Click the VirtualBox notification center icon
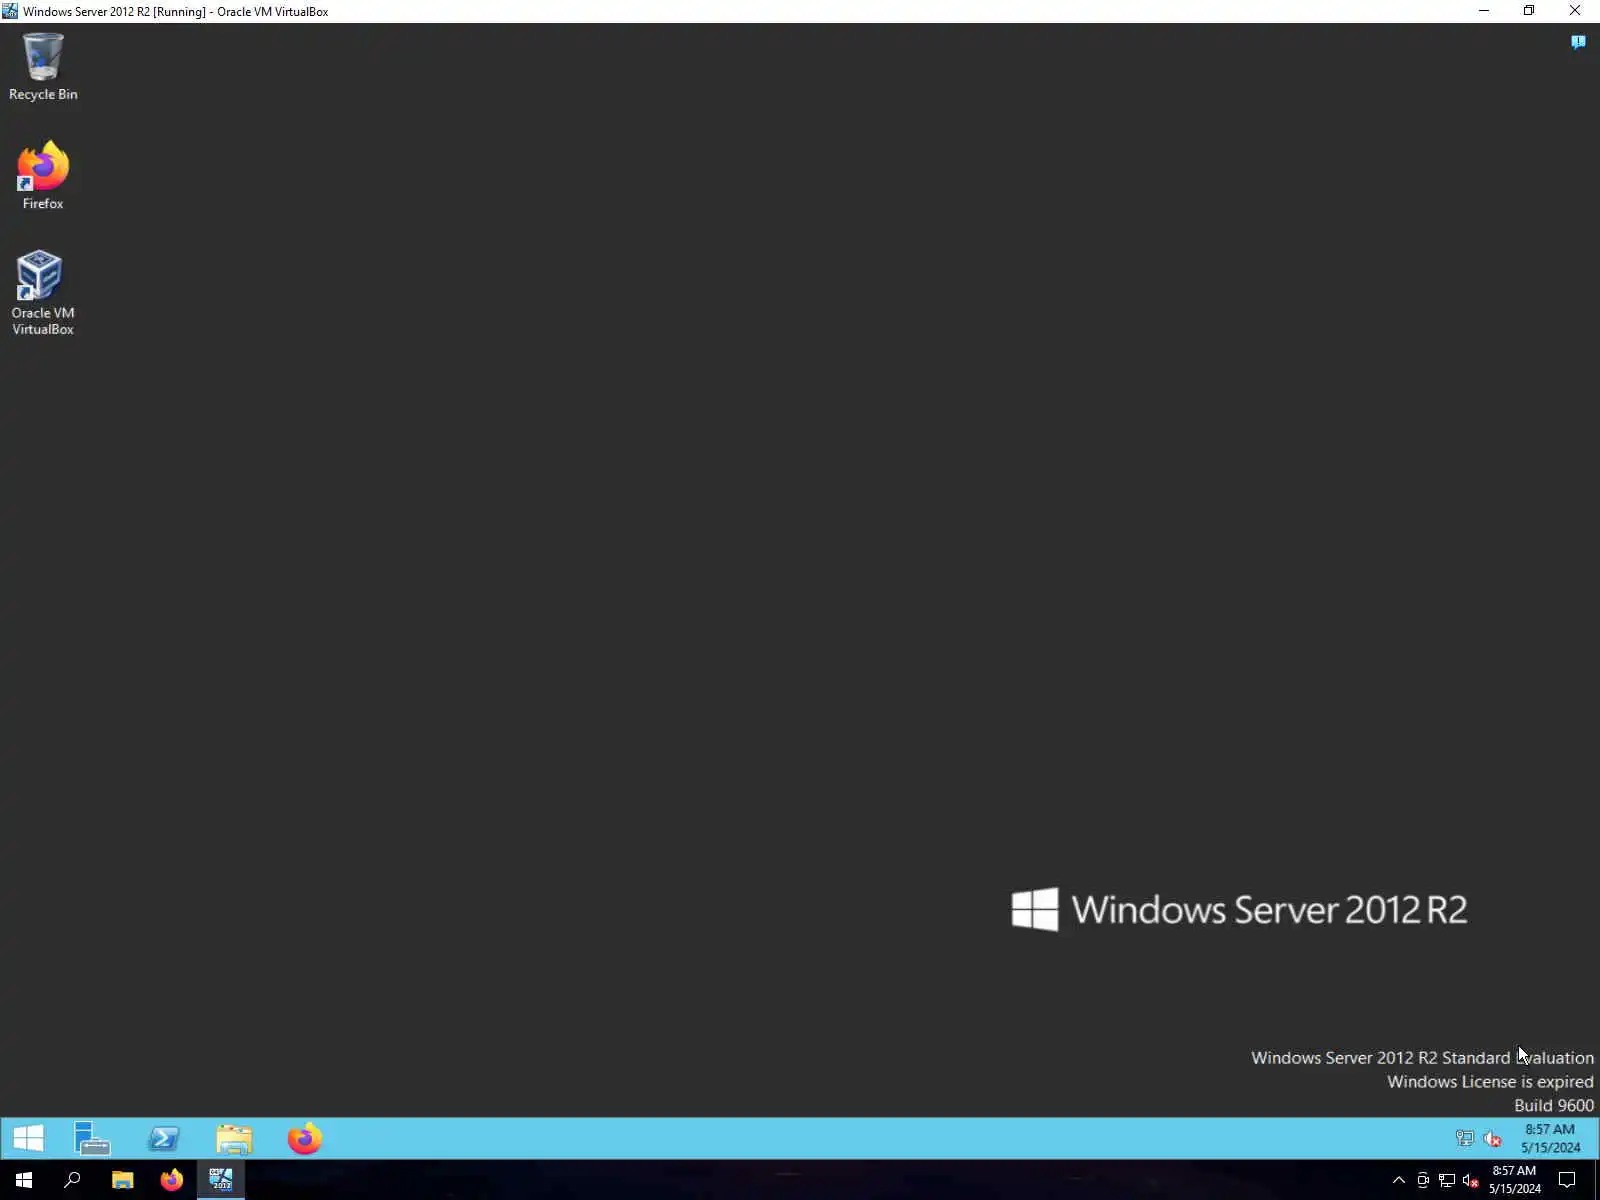 coord(1578,42)
